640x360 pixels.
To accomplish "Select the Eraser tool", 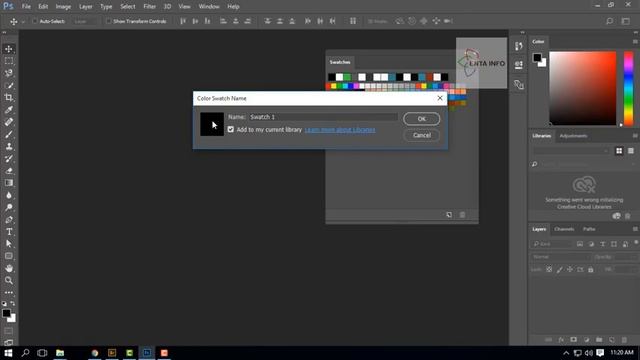I will [x=9, y=171].
